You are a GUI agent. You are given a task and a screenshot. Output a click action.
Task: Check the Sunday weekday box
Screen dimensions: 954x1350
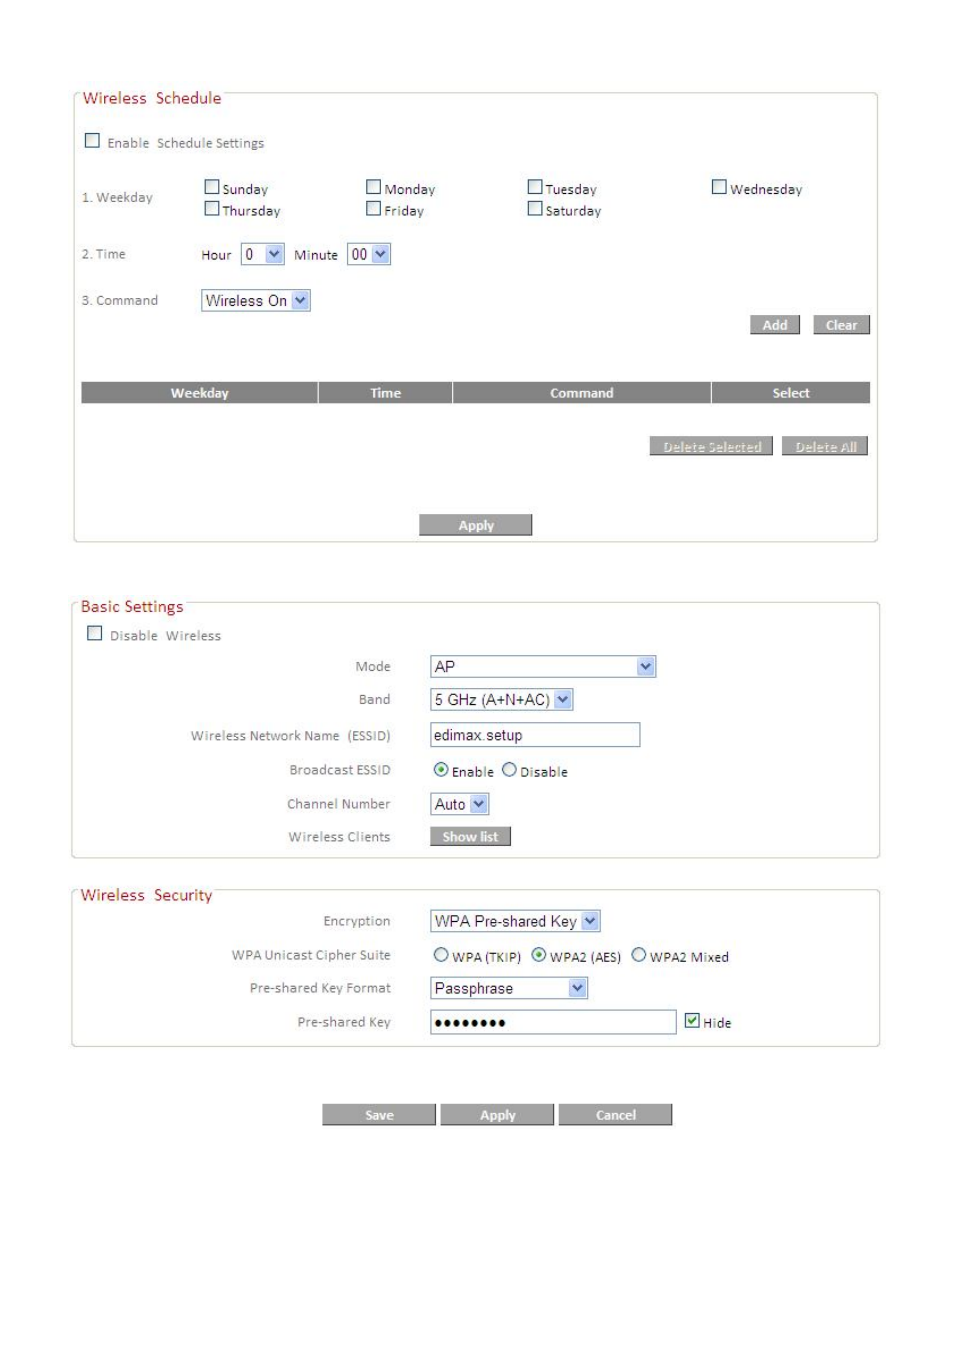[212, 187]
